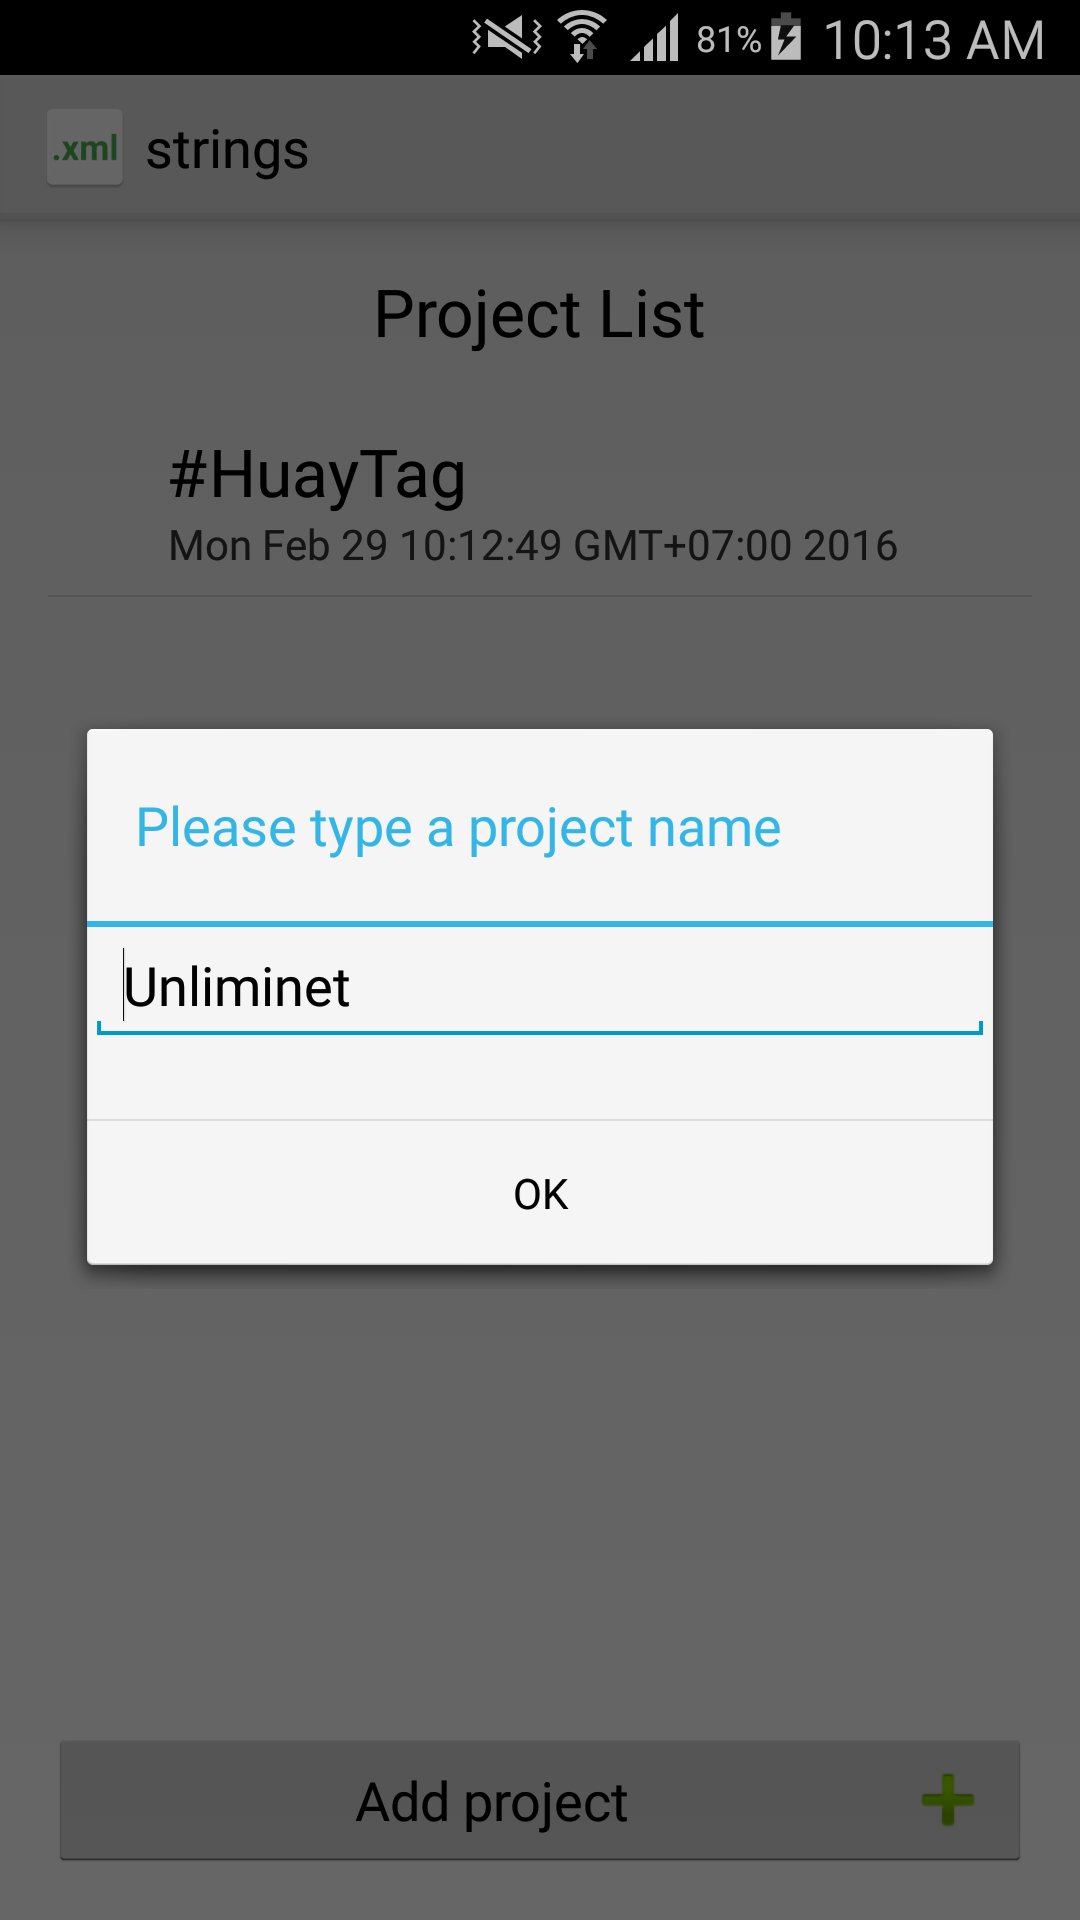The image size is (1080, 1920).
Task: Tap the Add project label text
Action: 492,1803
